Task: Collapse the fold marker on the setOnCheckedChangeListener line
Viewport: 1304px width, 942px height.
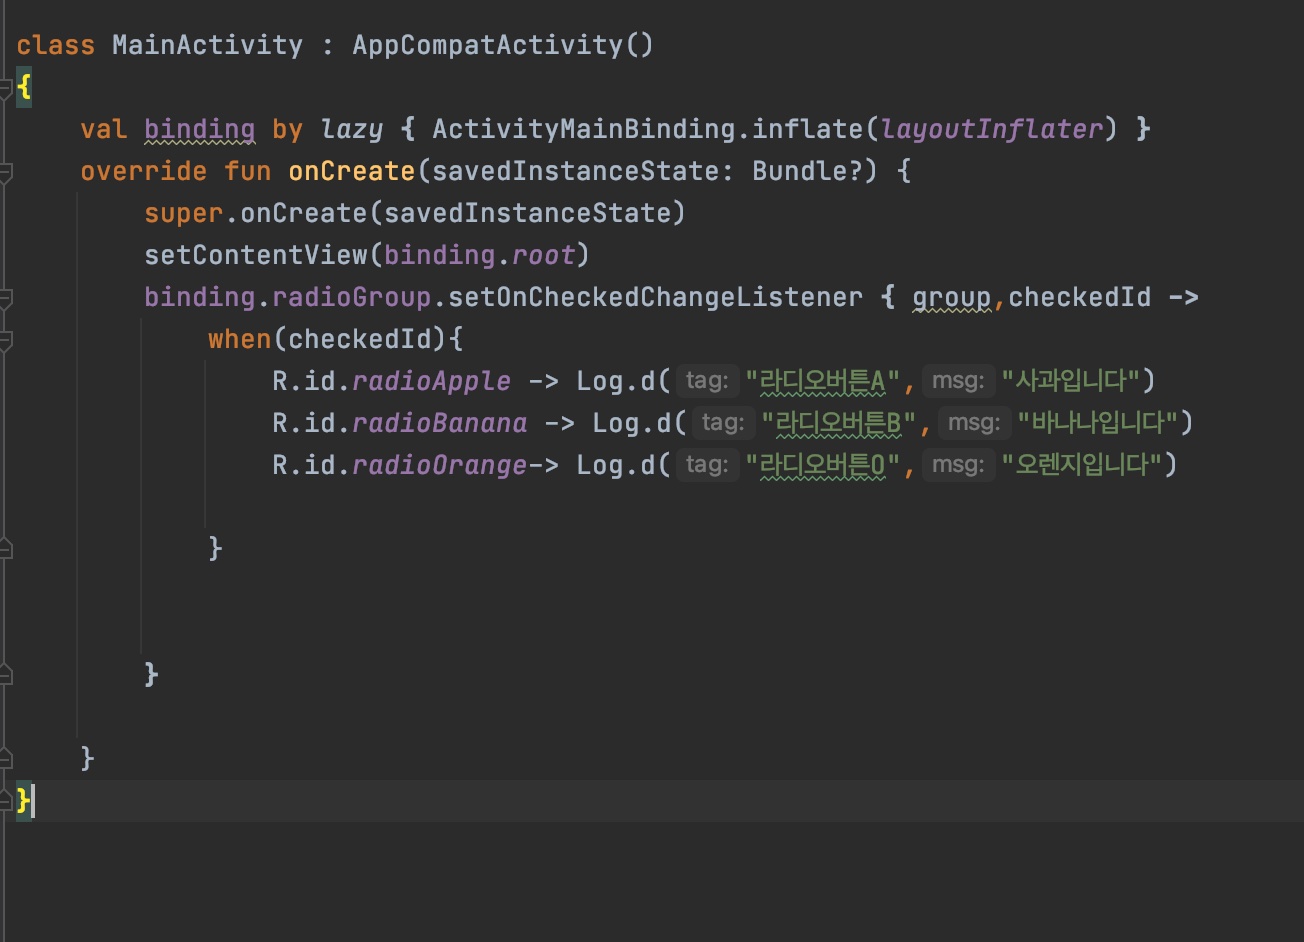Action: click(x=5, y=298)
